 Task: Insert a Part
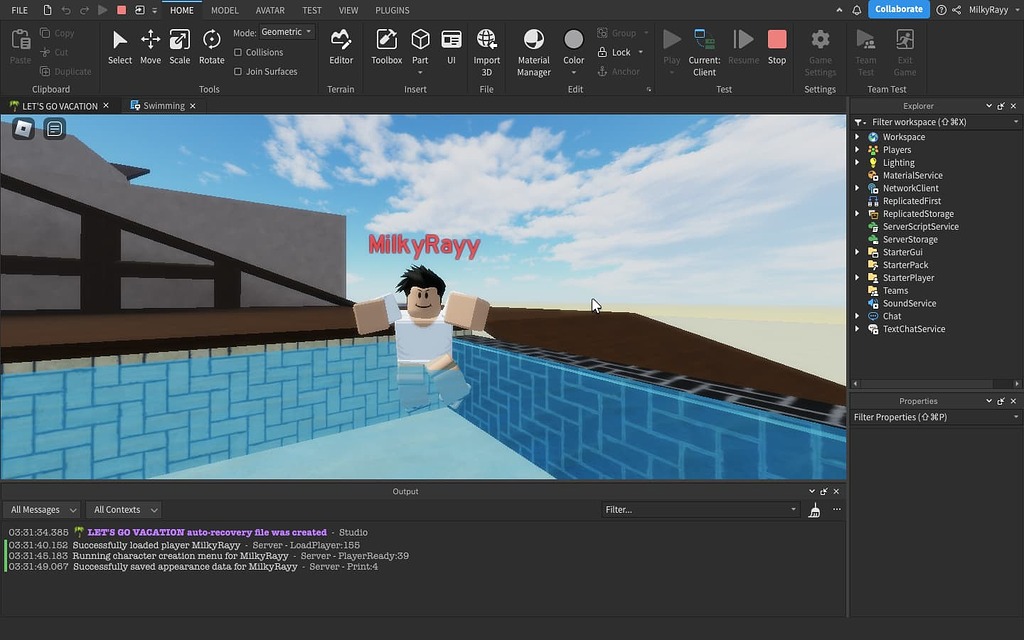pyautogui.click(x=419, y=45)
